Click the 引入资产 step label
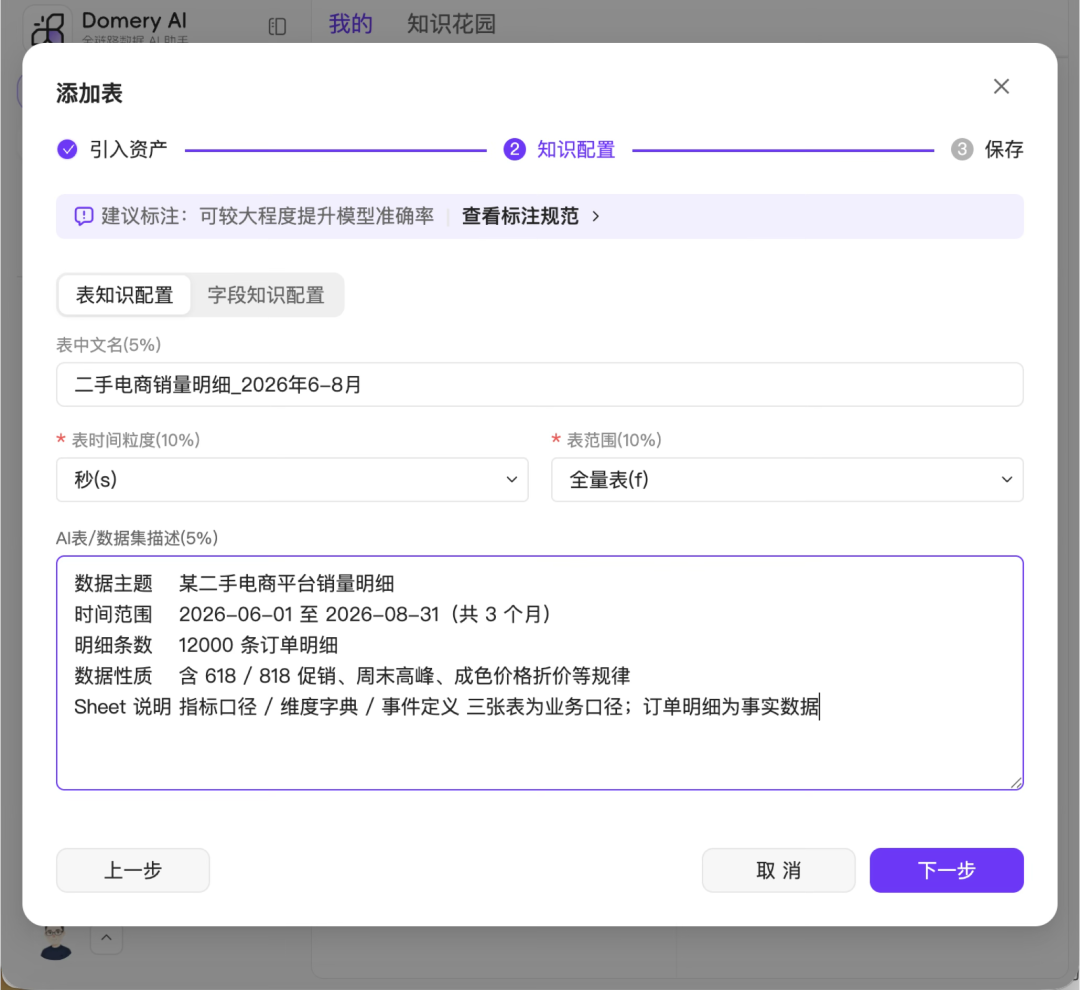The height and width of the screenshot is (990, 1080). (128, 149)
